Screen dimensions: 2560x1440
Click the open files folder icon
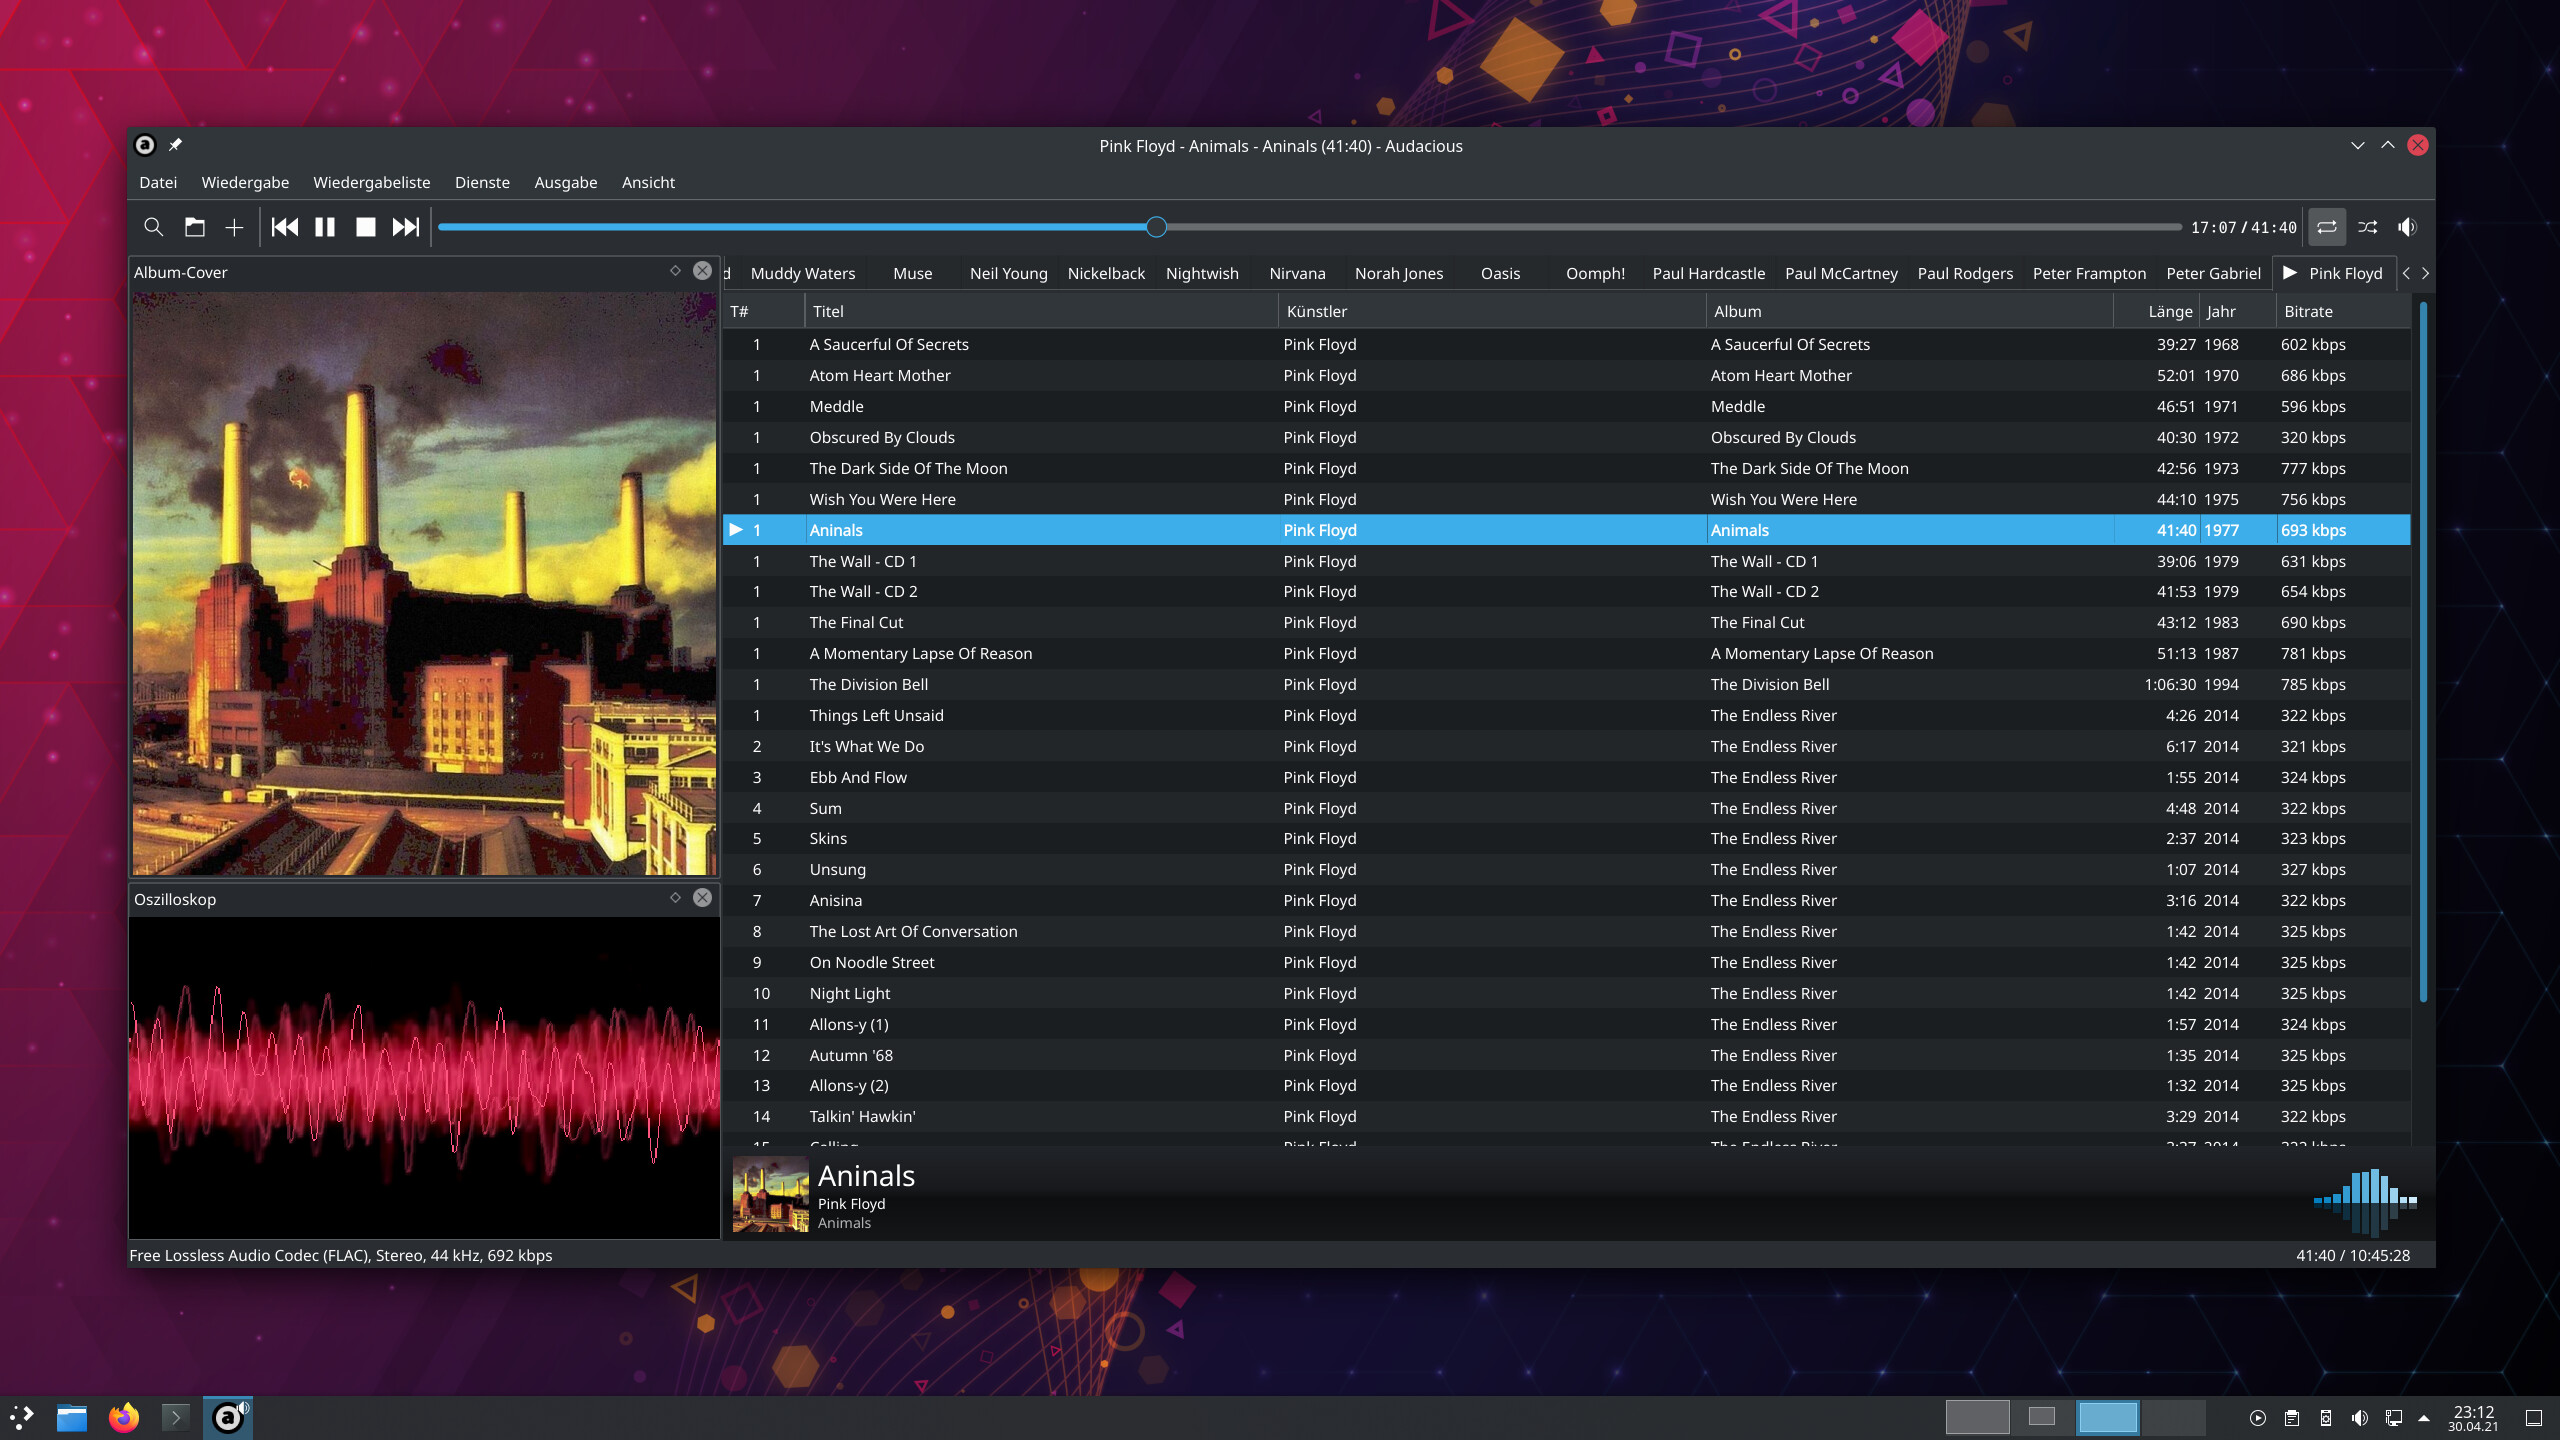coord(195,227)
